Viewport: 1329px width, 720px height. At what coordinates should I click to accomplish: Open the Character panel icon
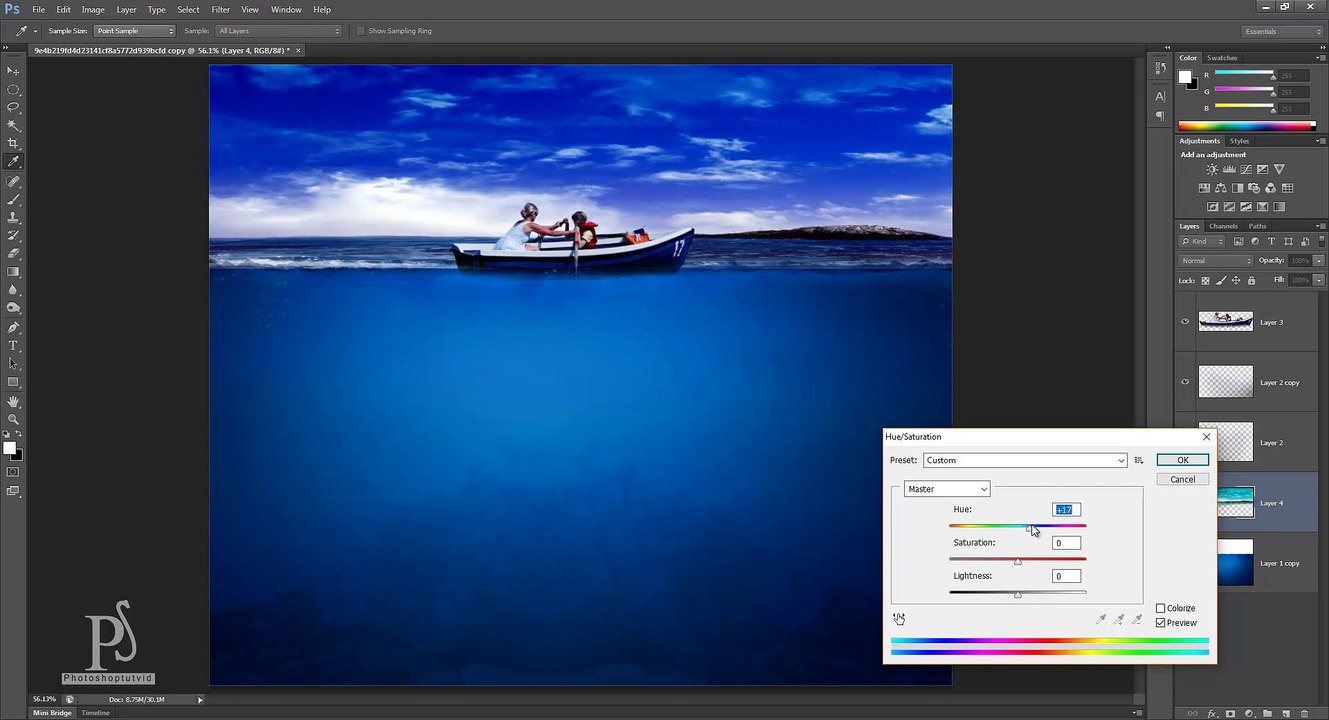point(1160,97)
